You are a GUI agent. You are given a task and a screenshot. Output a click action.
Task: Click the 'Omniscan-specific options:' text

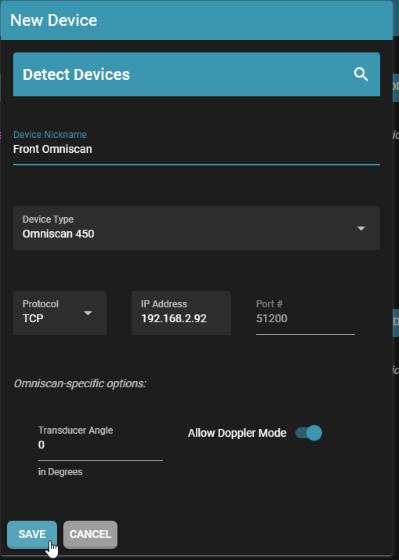[x=80, y=384]
